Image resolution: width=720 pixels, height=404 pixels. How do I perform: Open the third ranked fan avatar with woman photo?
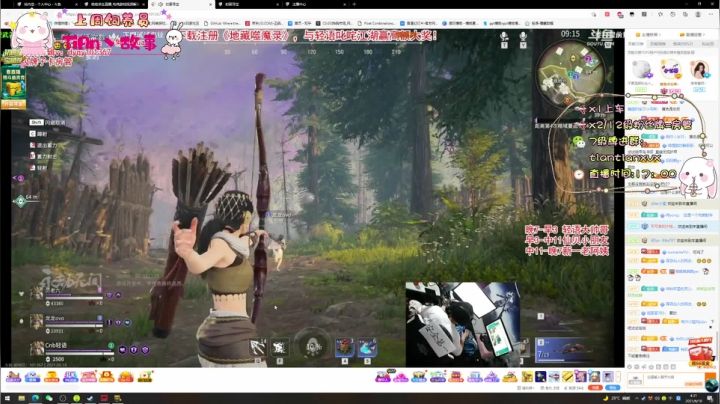point(699,70)
